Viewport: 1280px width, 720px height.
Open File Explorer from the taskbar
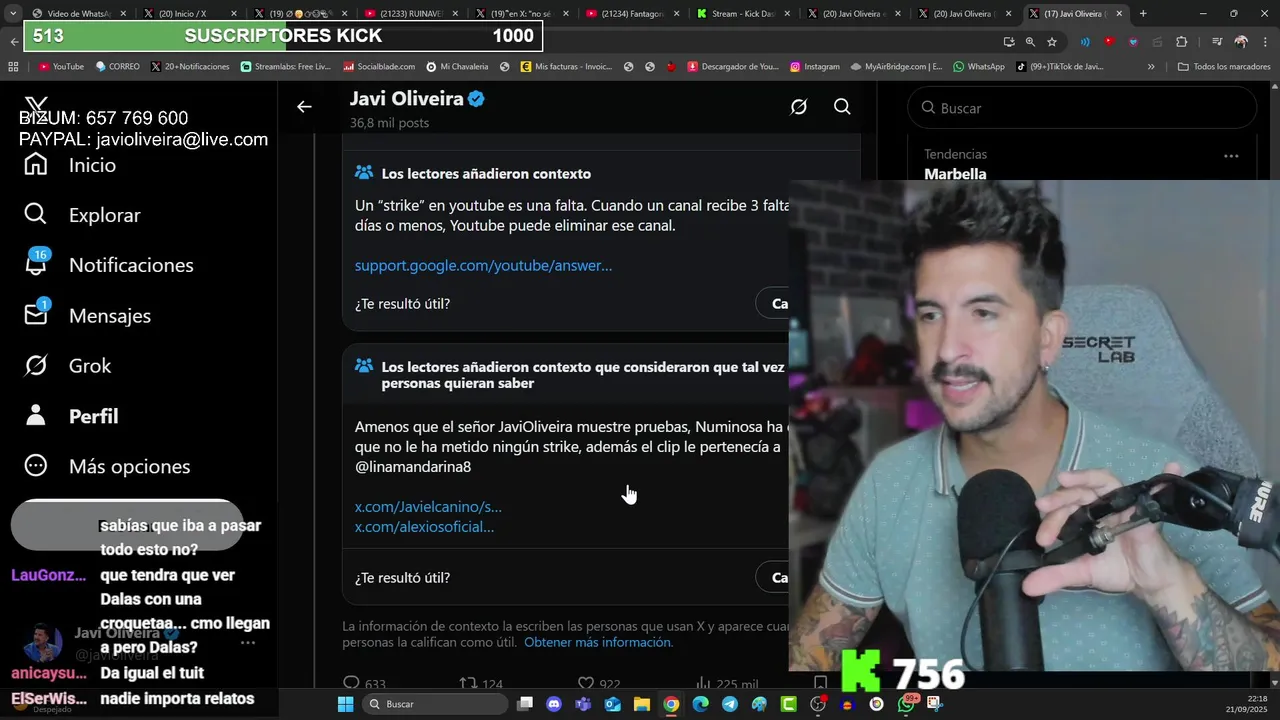coord(641,704)
